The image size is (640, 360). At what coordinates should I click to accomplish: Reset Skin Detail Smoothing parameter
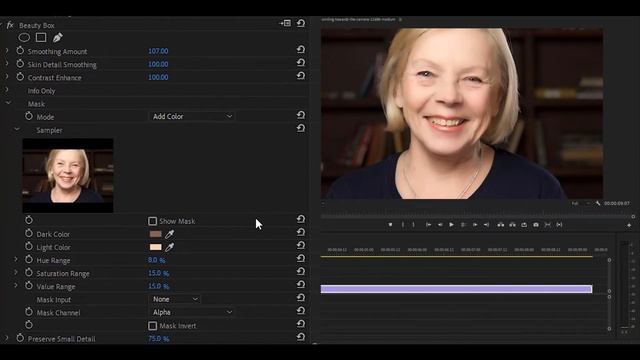click(x=301, y=63)
